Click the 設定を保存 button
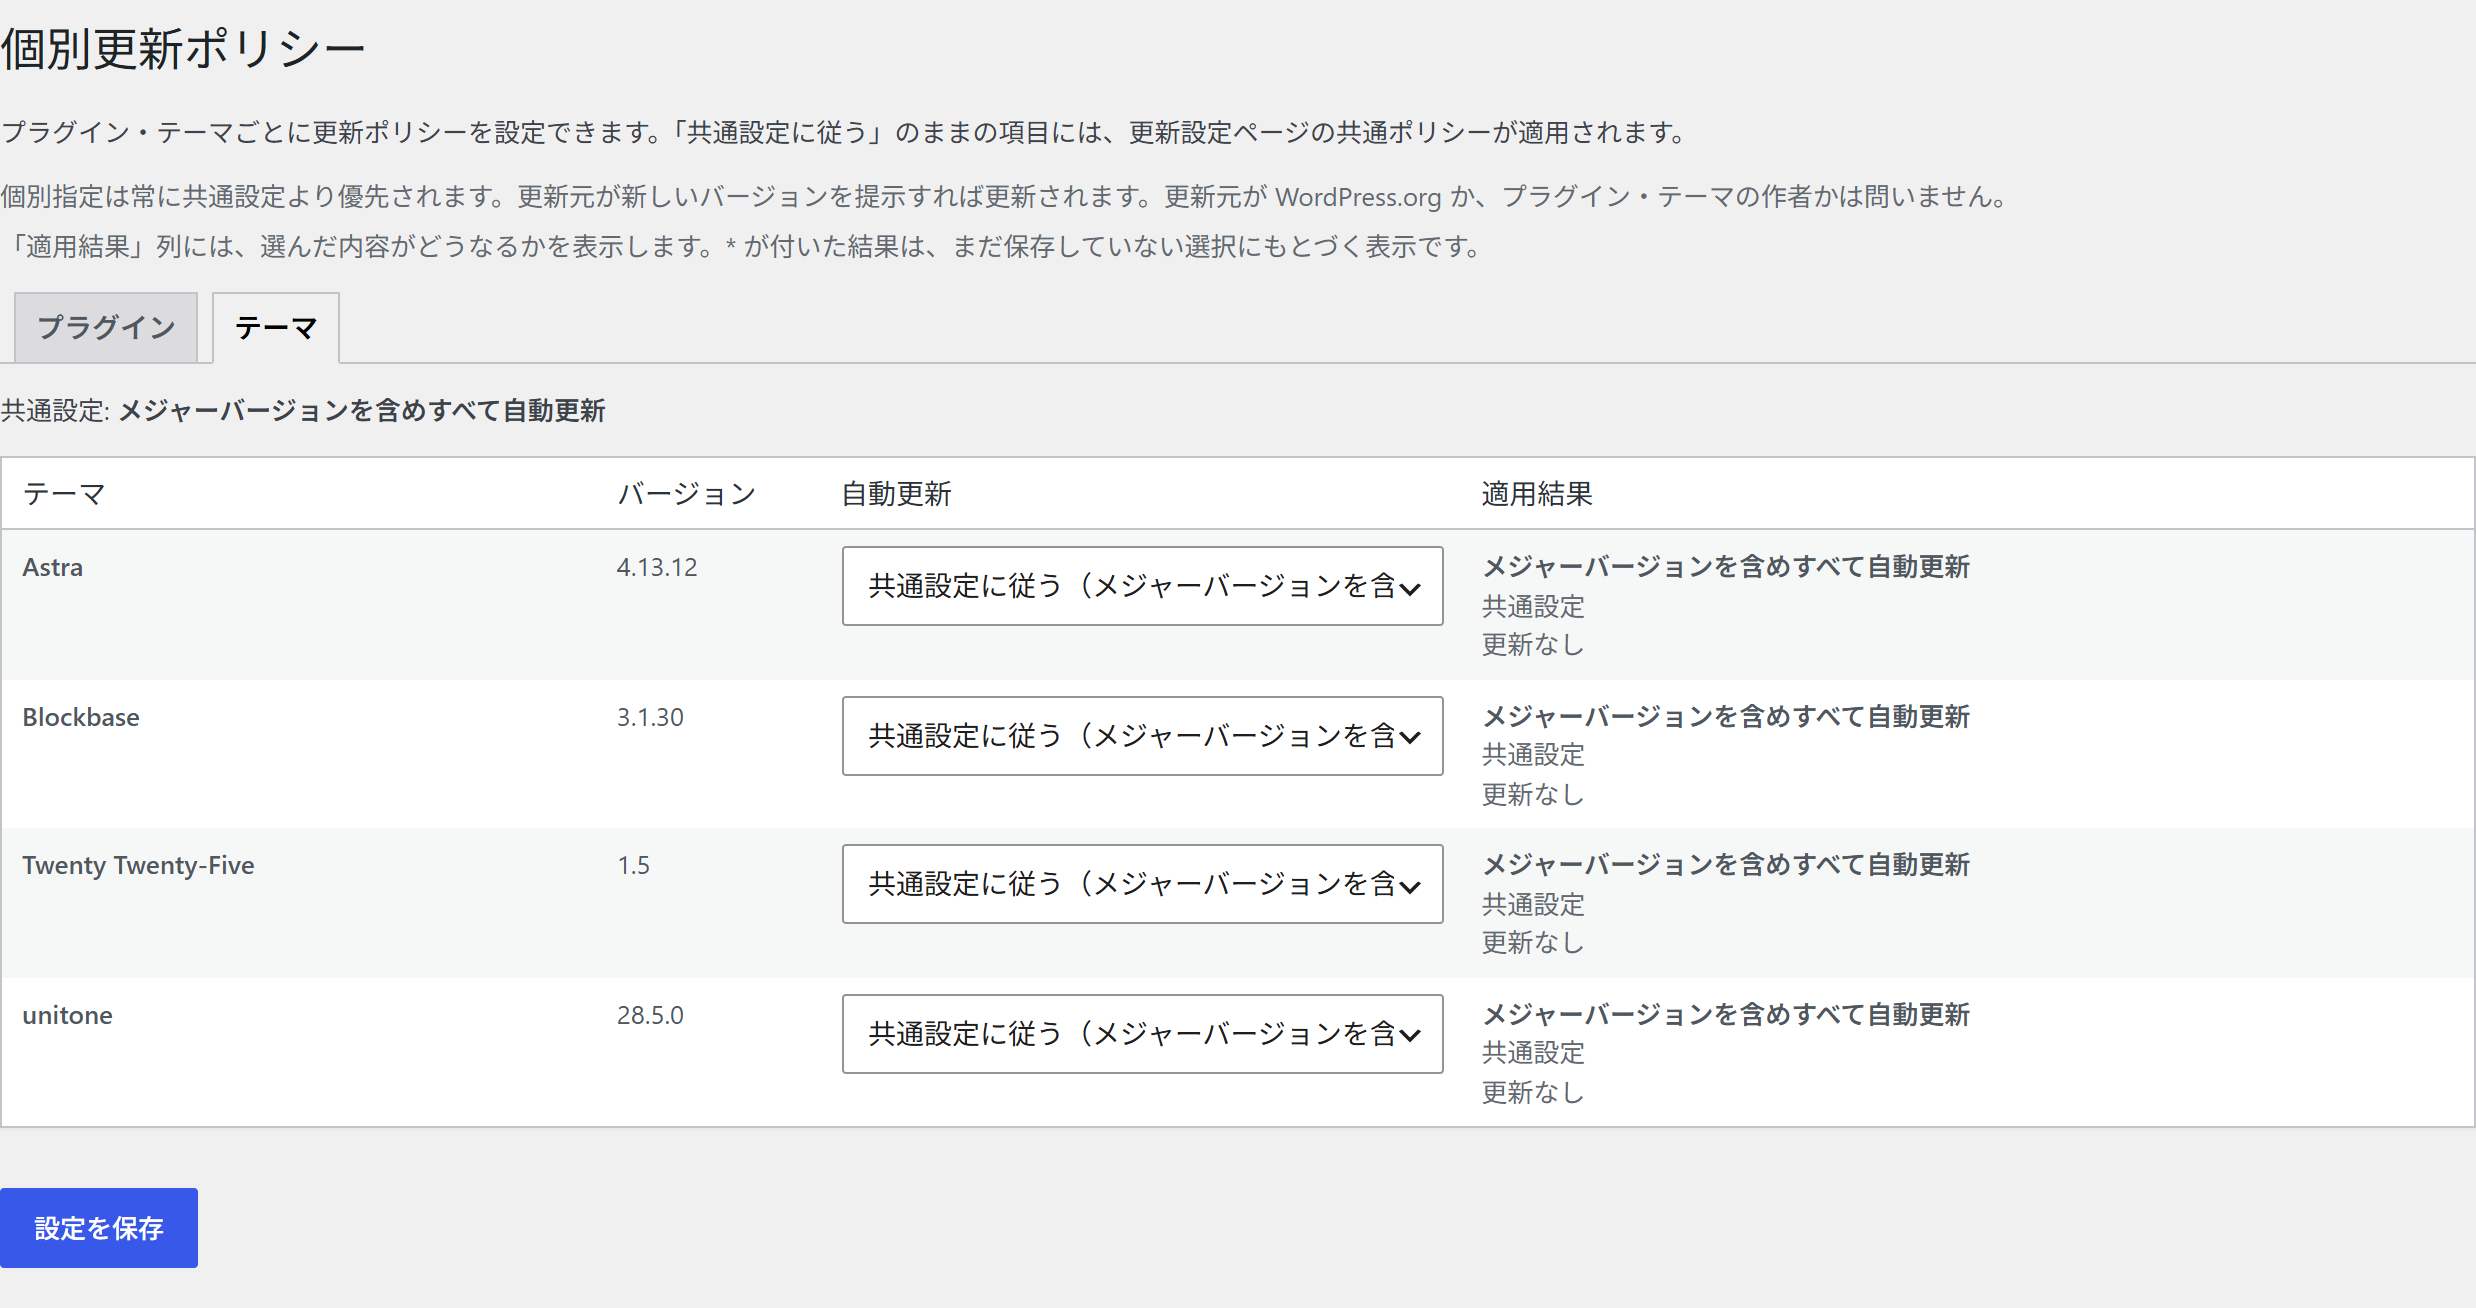The image size is (2476, 1308). [99, 1228]
